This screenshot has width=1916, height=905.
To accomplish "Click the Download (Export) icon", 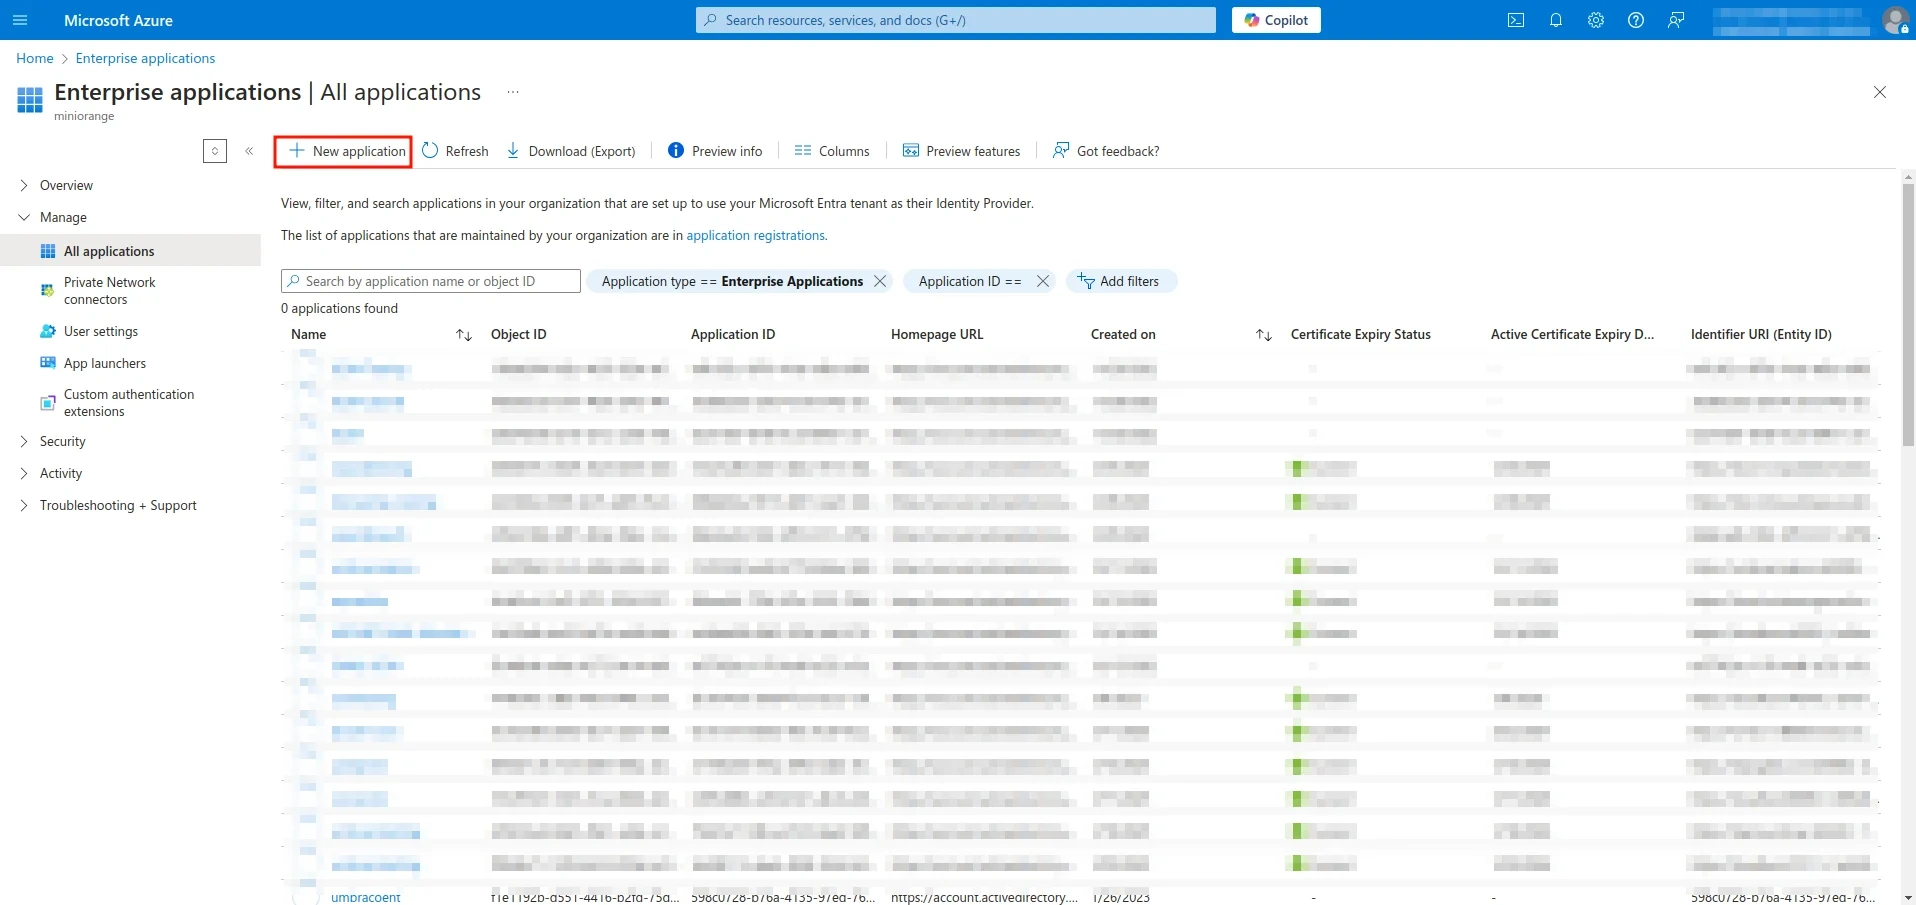I will (512, 150).
